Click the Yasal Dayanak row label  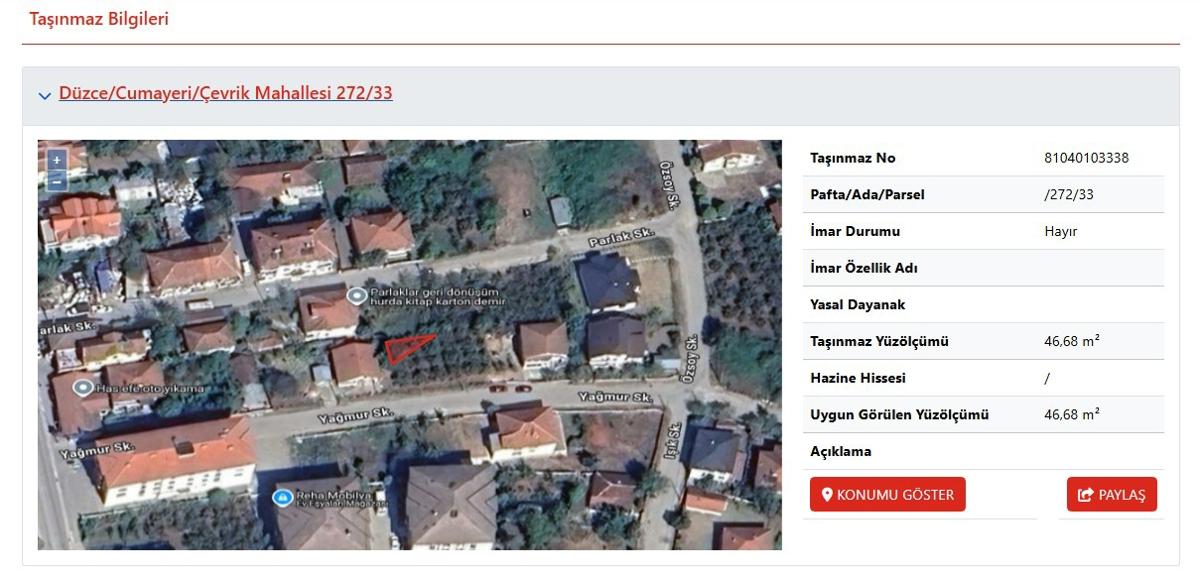(x=857, y=305)
